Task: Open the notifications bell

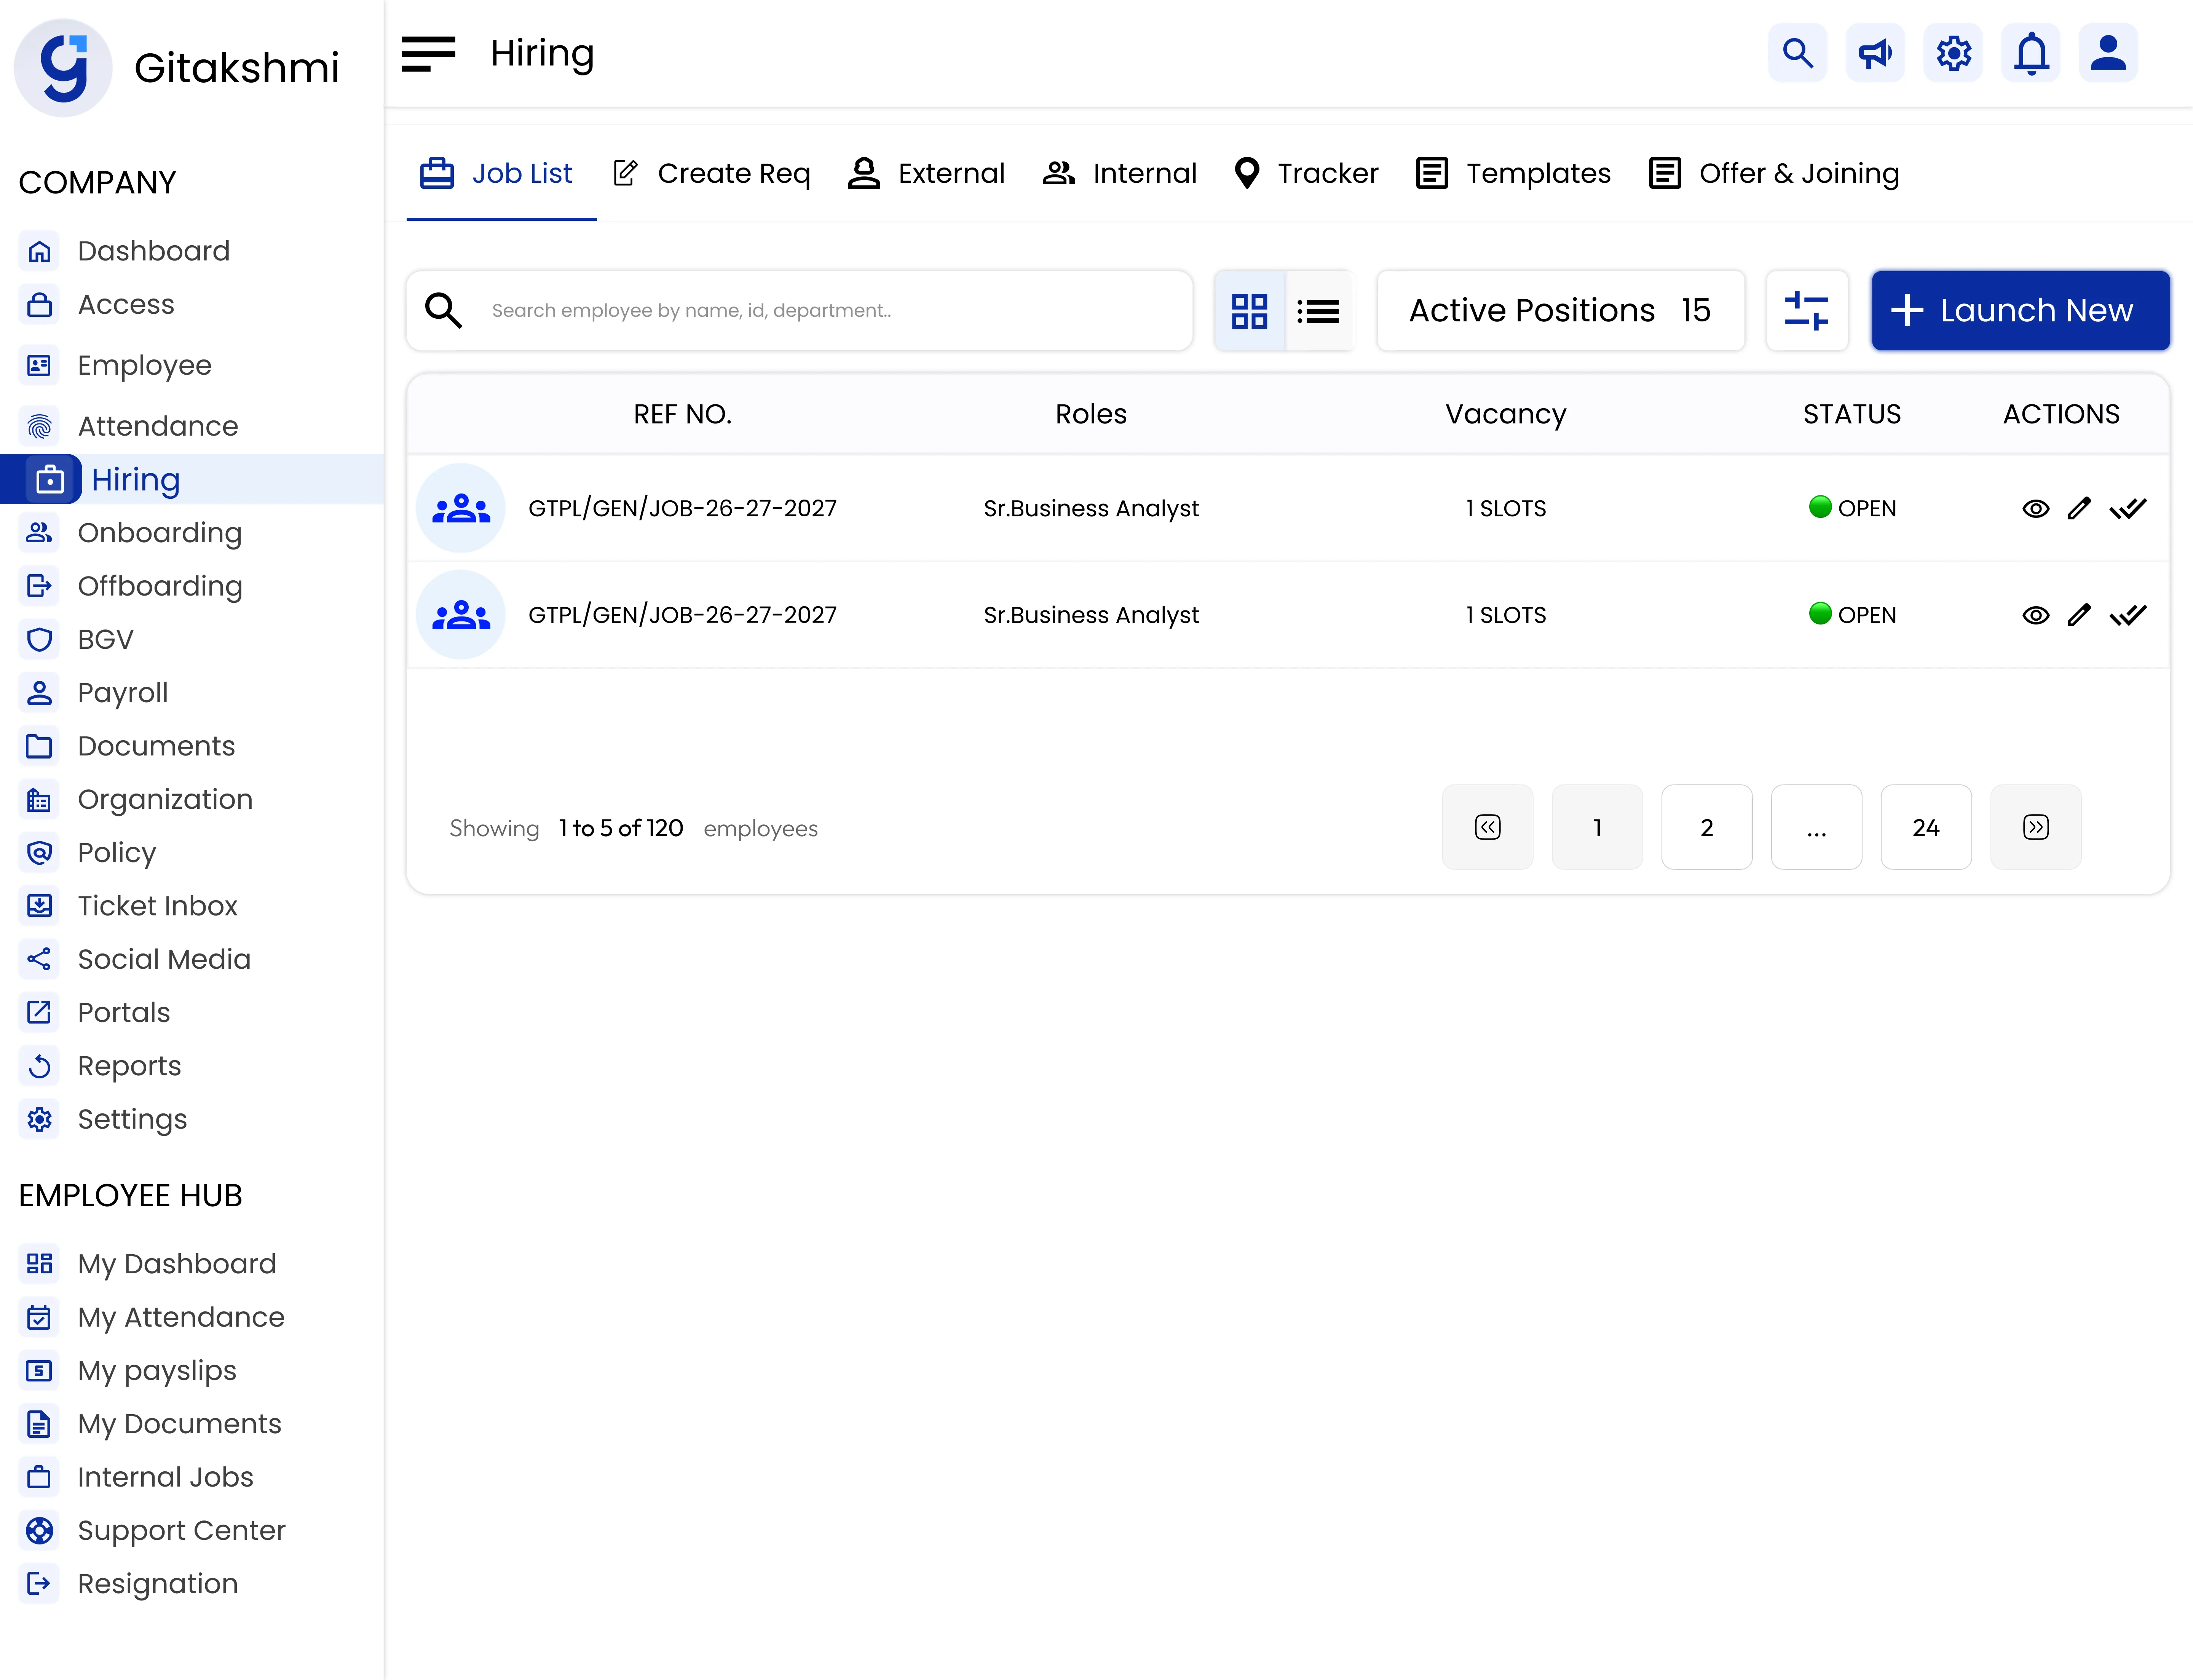Action: [x=2031, y=53]
